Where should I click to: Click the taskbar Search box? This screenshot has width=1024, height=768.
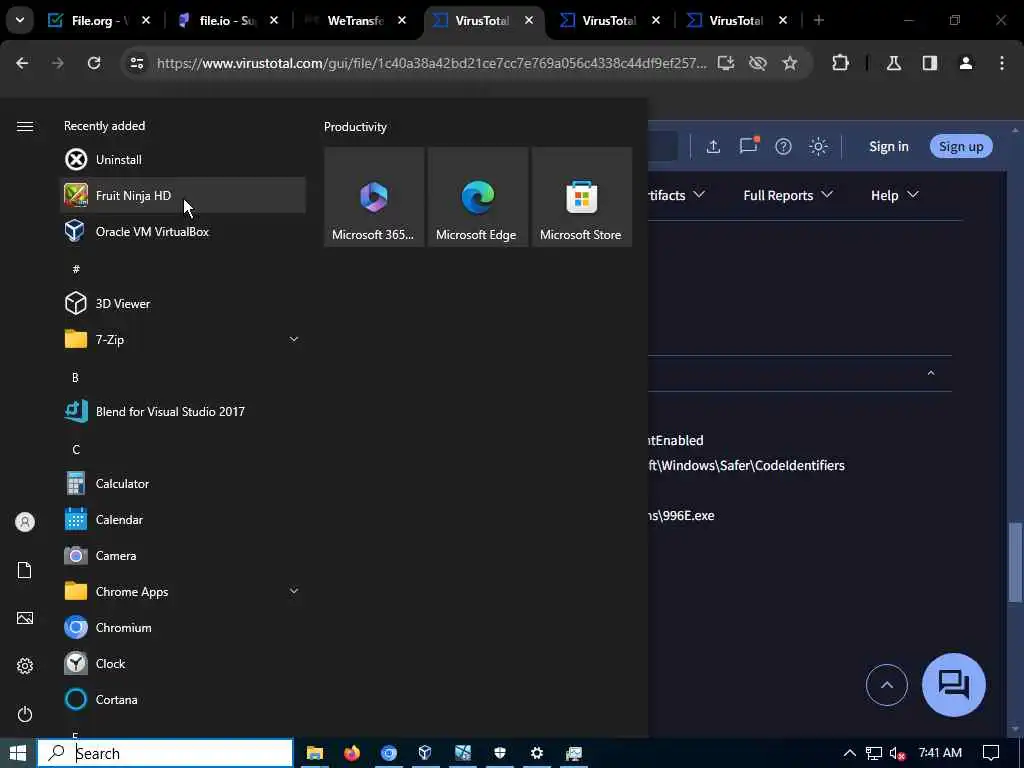pos(165,753)
